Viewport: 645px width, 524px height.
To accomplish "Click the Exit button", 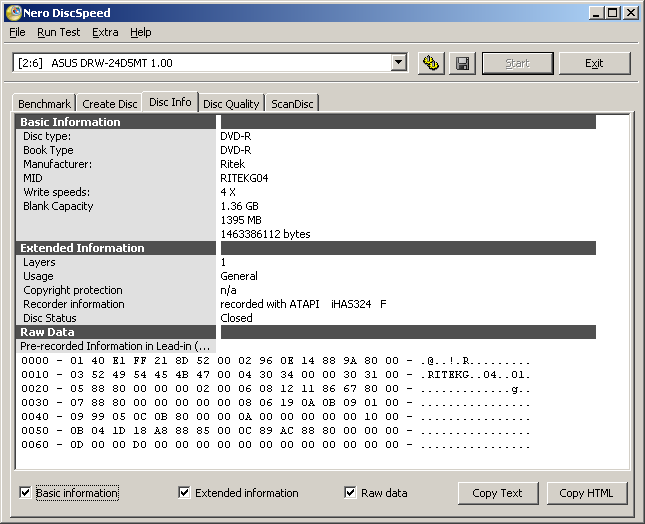I will pos(594,63).
